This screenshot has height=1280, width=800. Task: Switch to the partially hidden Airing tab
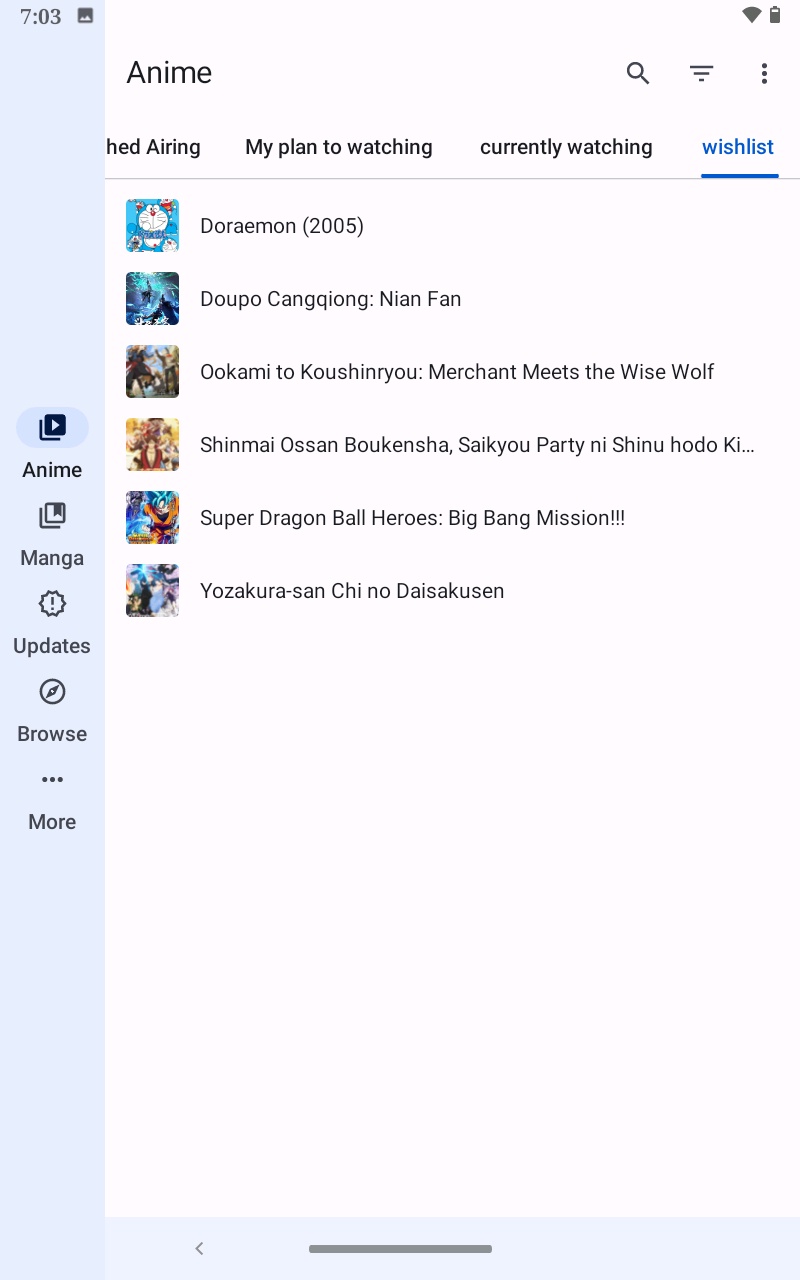coord(153,147)
